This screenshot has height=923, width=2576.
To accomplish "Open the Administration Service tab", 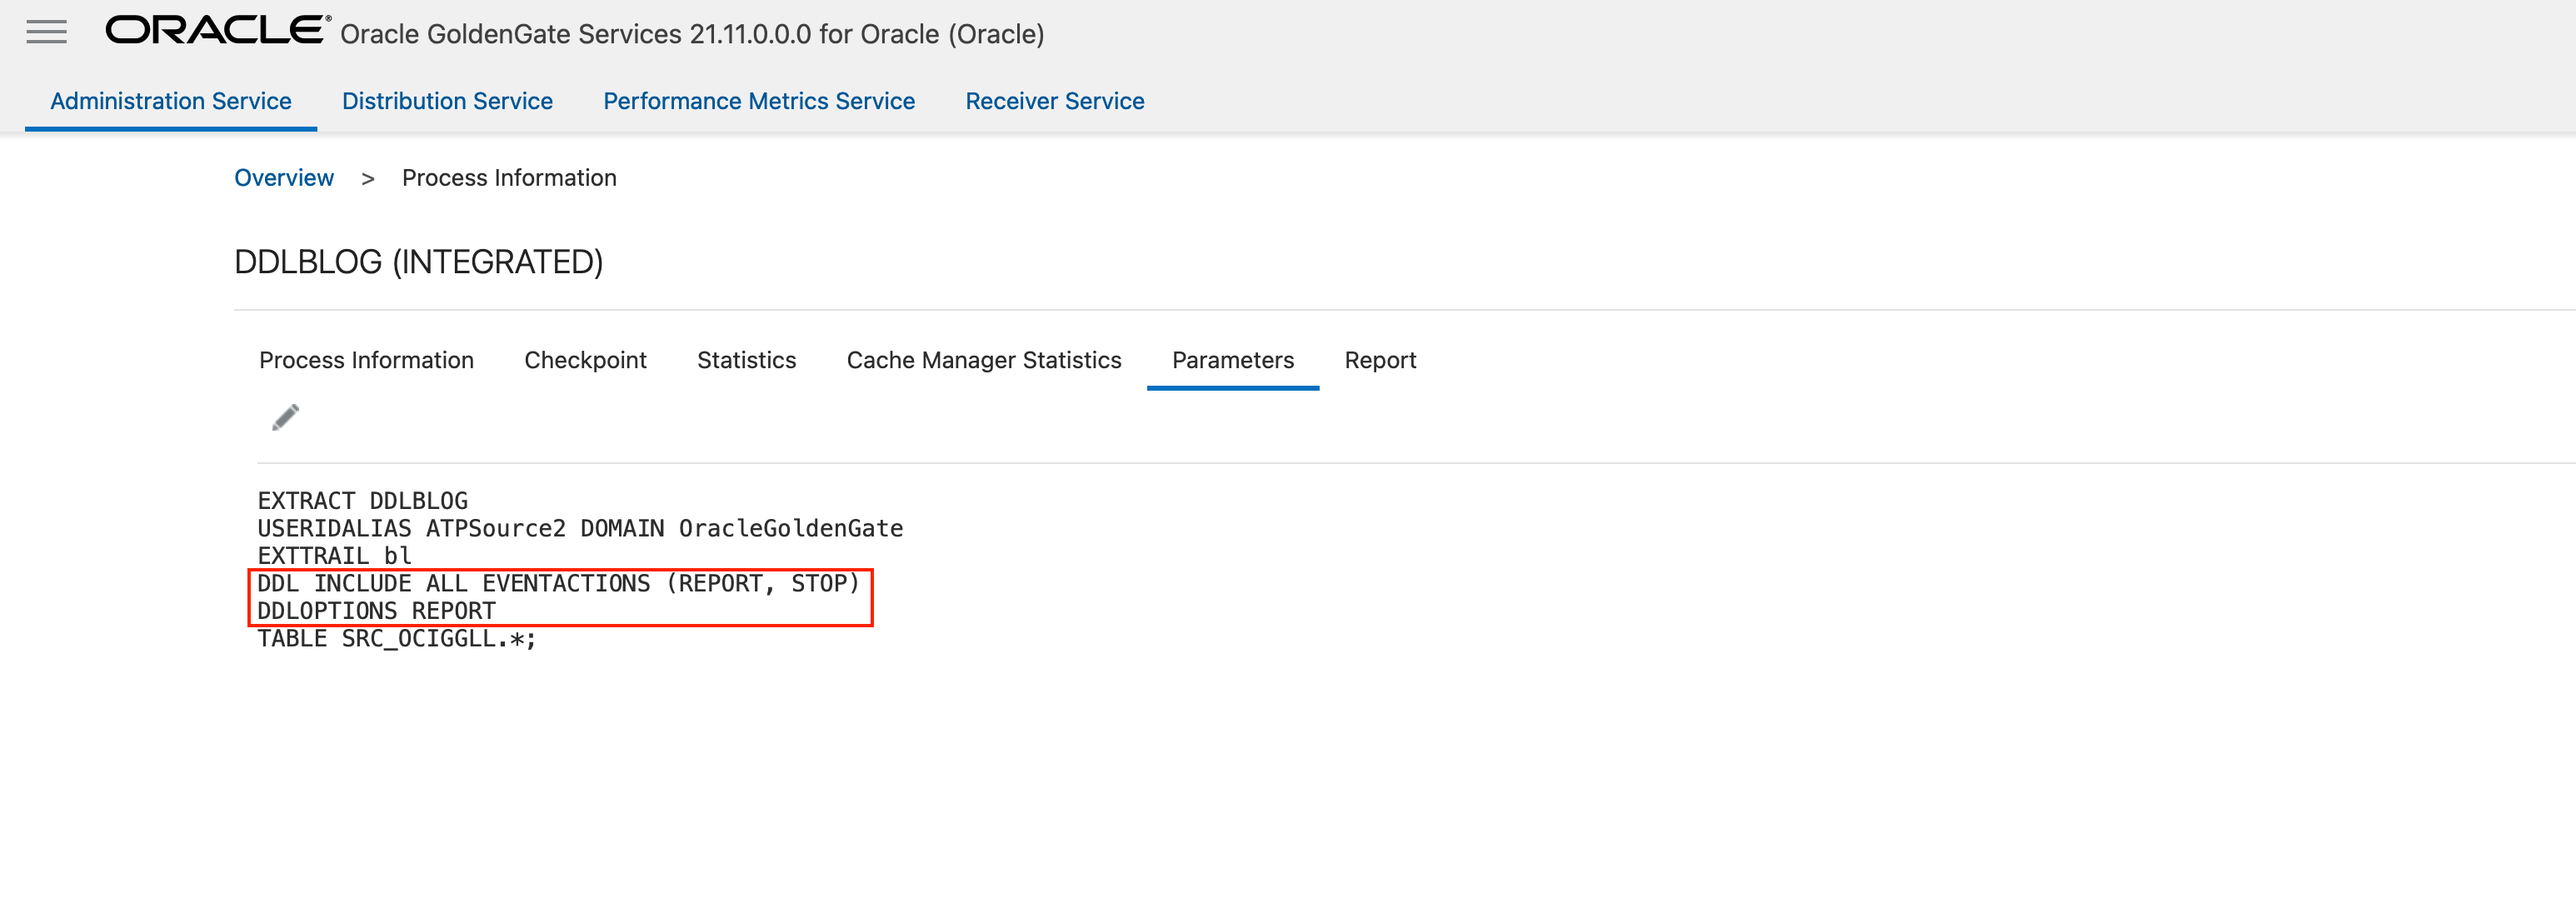I will (x=171, y=101).
